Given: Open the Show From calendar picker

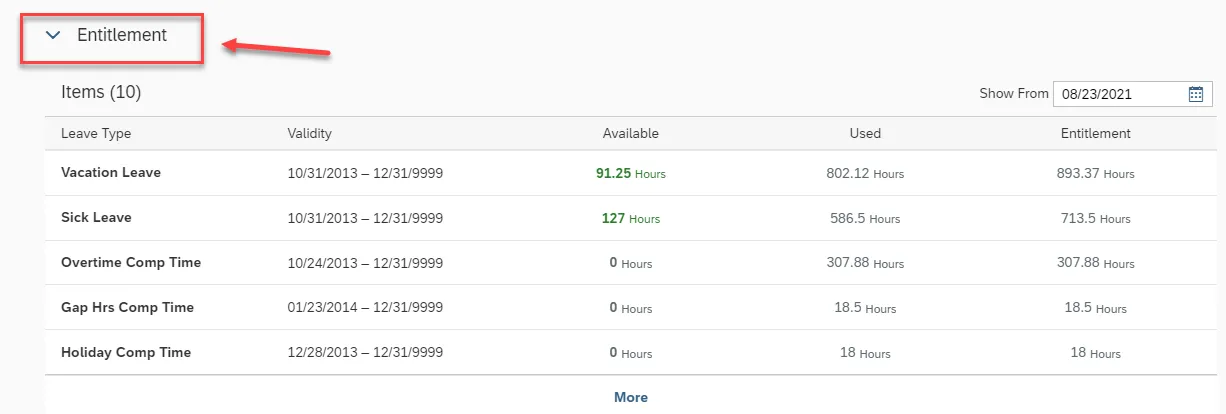Looking at the screenshot, I should 1195,94.
